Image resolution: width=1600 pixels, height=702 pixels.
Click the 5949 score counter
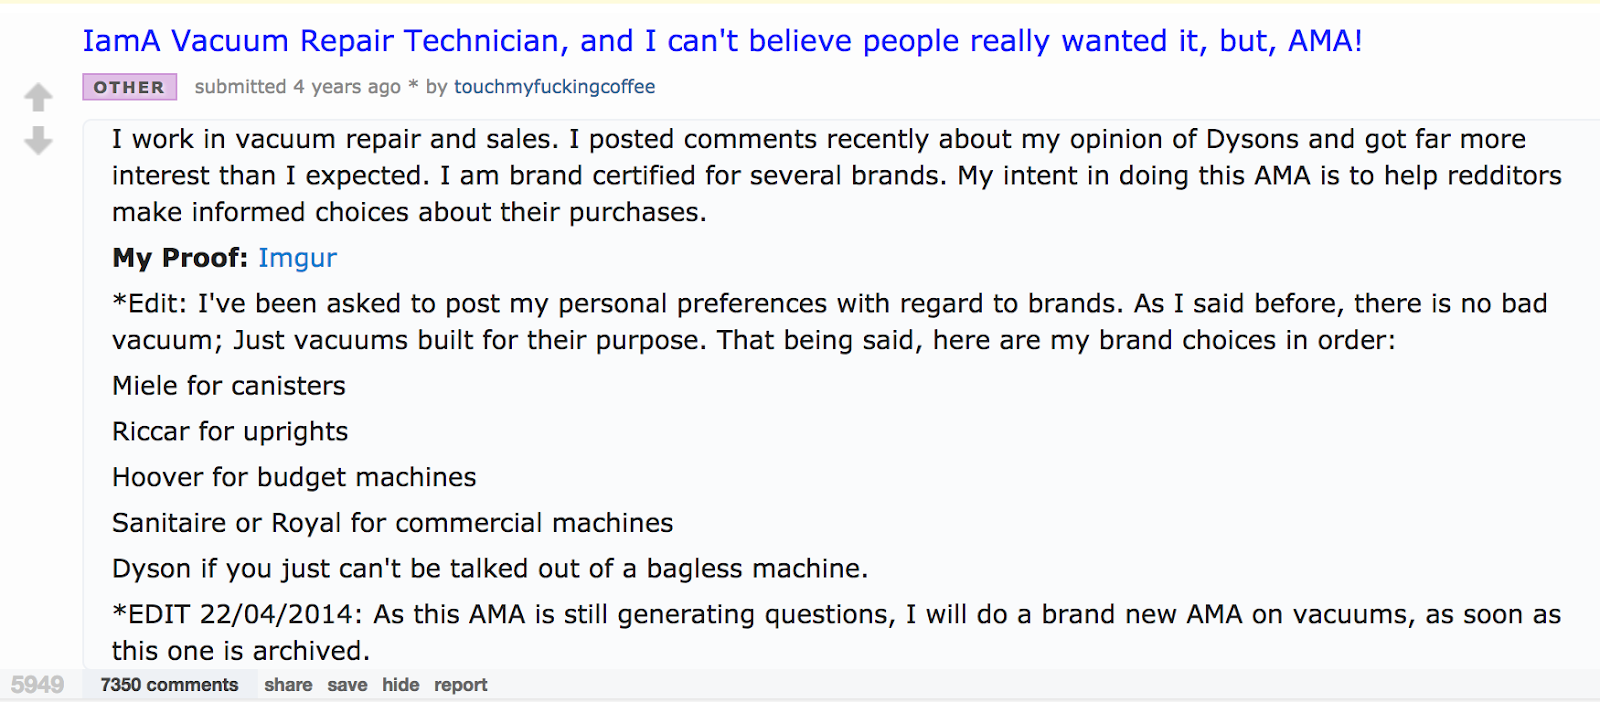click(38, 684)
